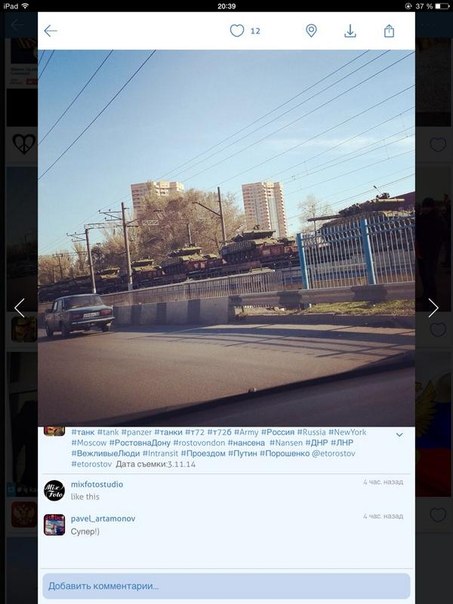453x604 pixels.
Task: Focus the add comment input field
Action: coord(226,586)
